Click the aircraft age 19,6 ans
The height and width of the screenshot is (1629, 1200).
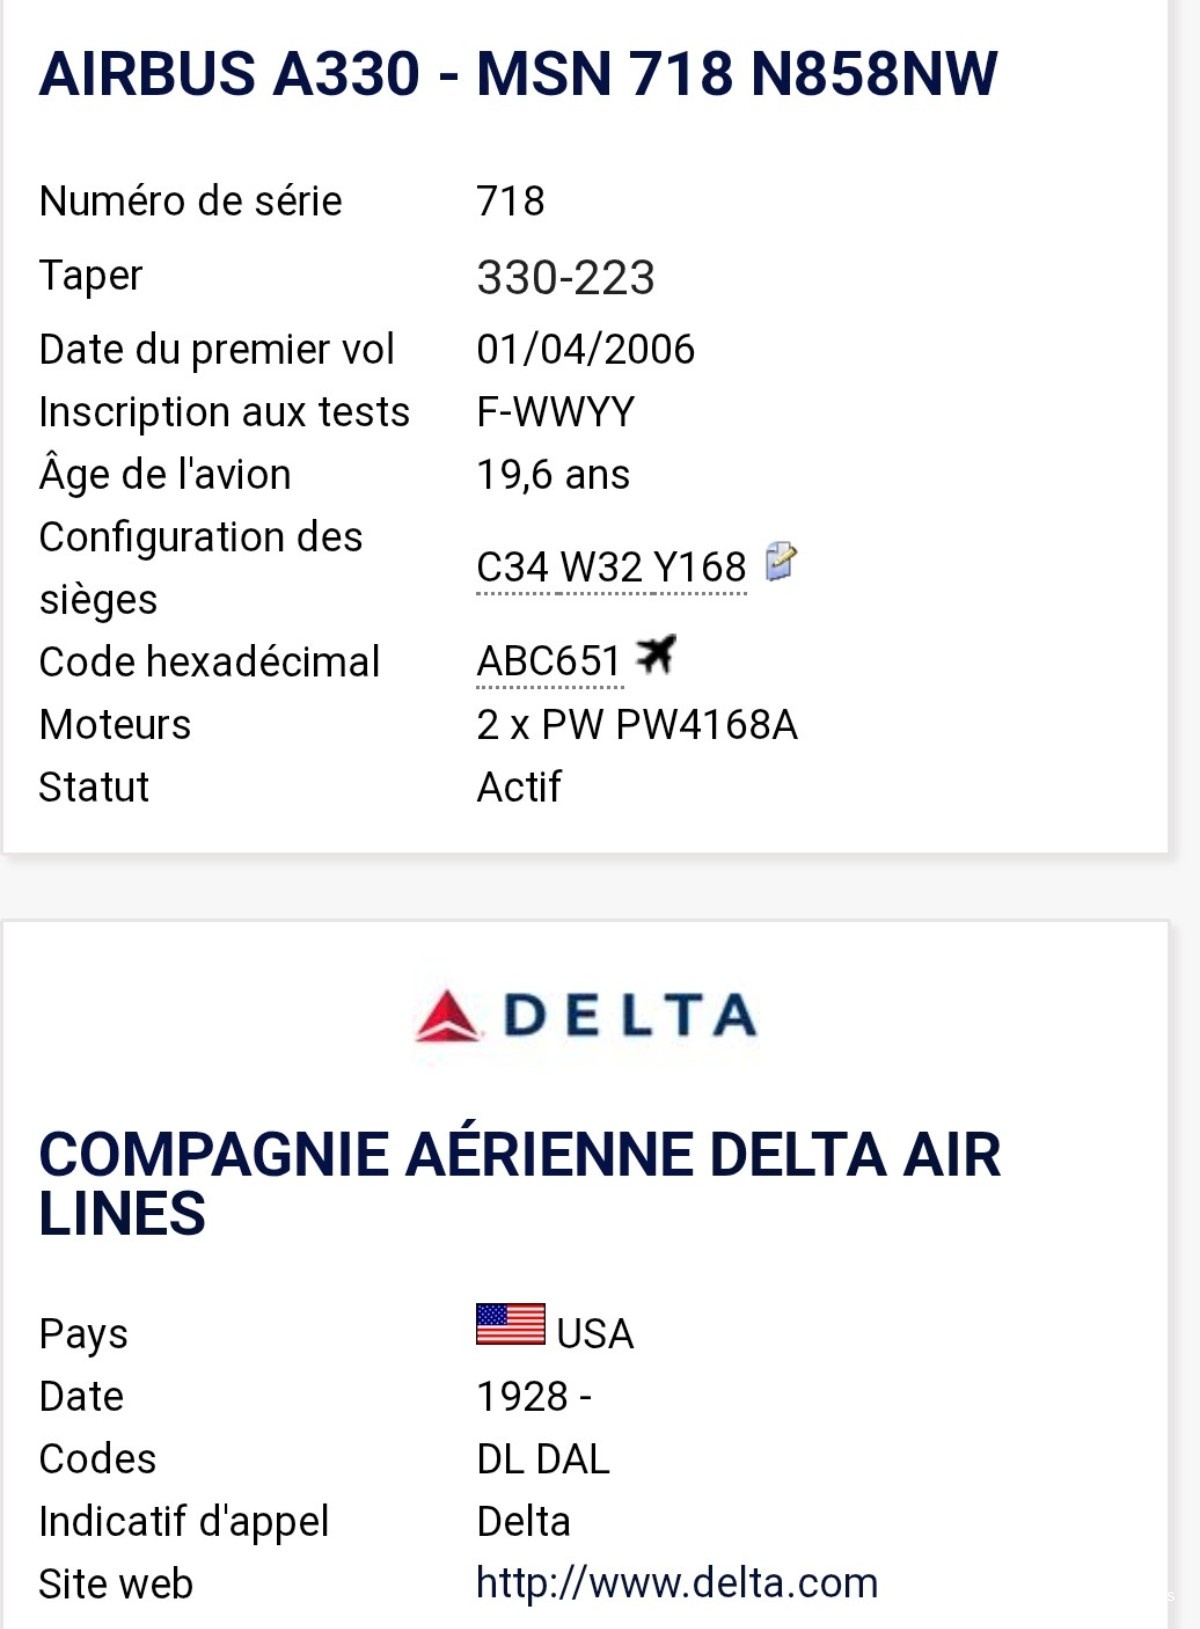[553, 475]
